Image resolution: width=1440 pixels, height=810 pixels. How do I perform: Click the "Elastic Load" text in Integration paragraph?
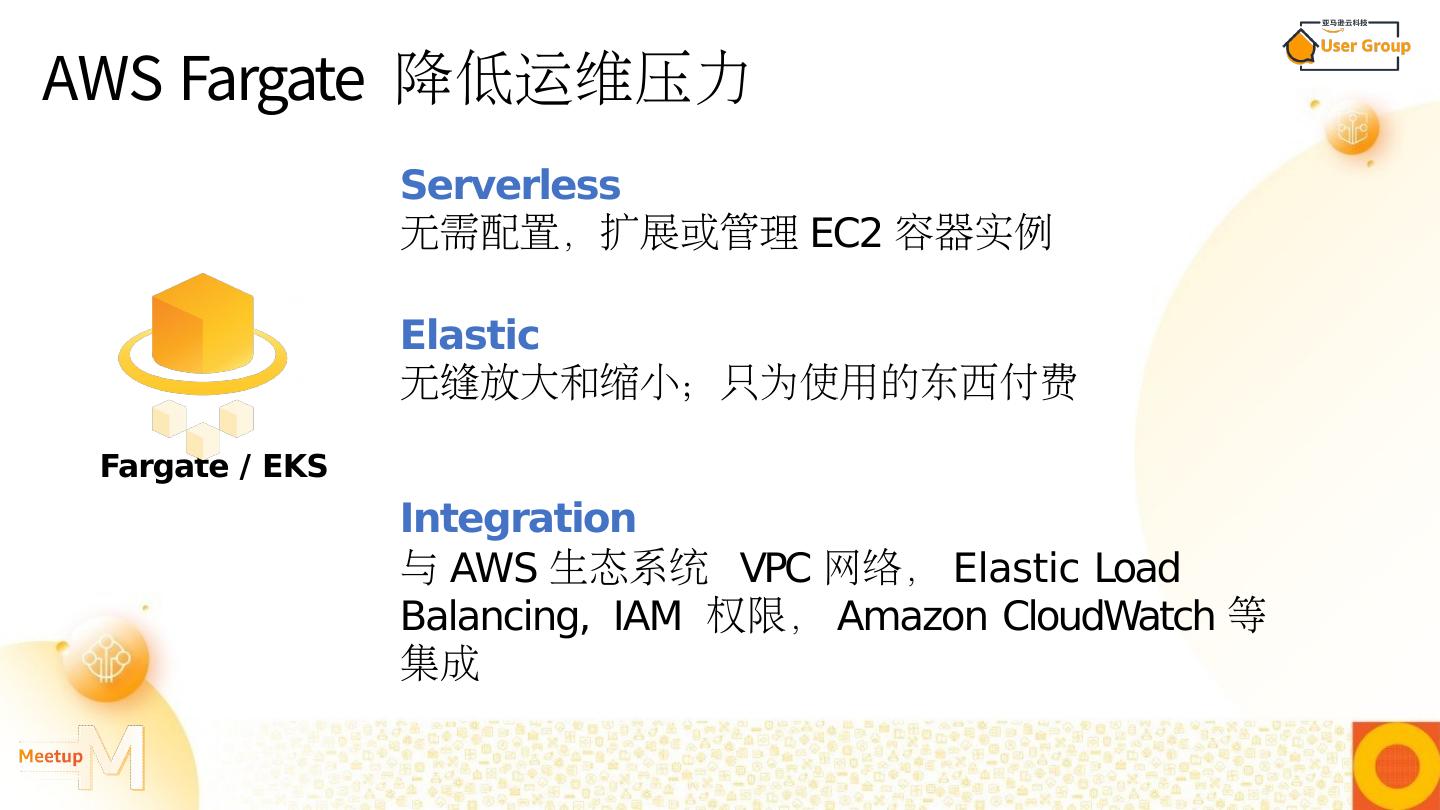[x=1066, y=568]
